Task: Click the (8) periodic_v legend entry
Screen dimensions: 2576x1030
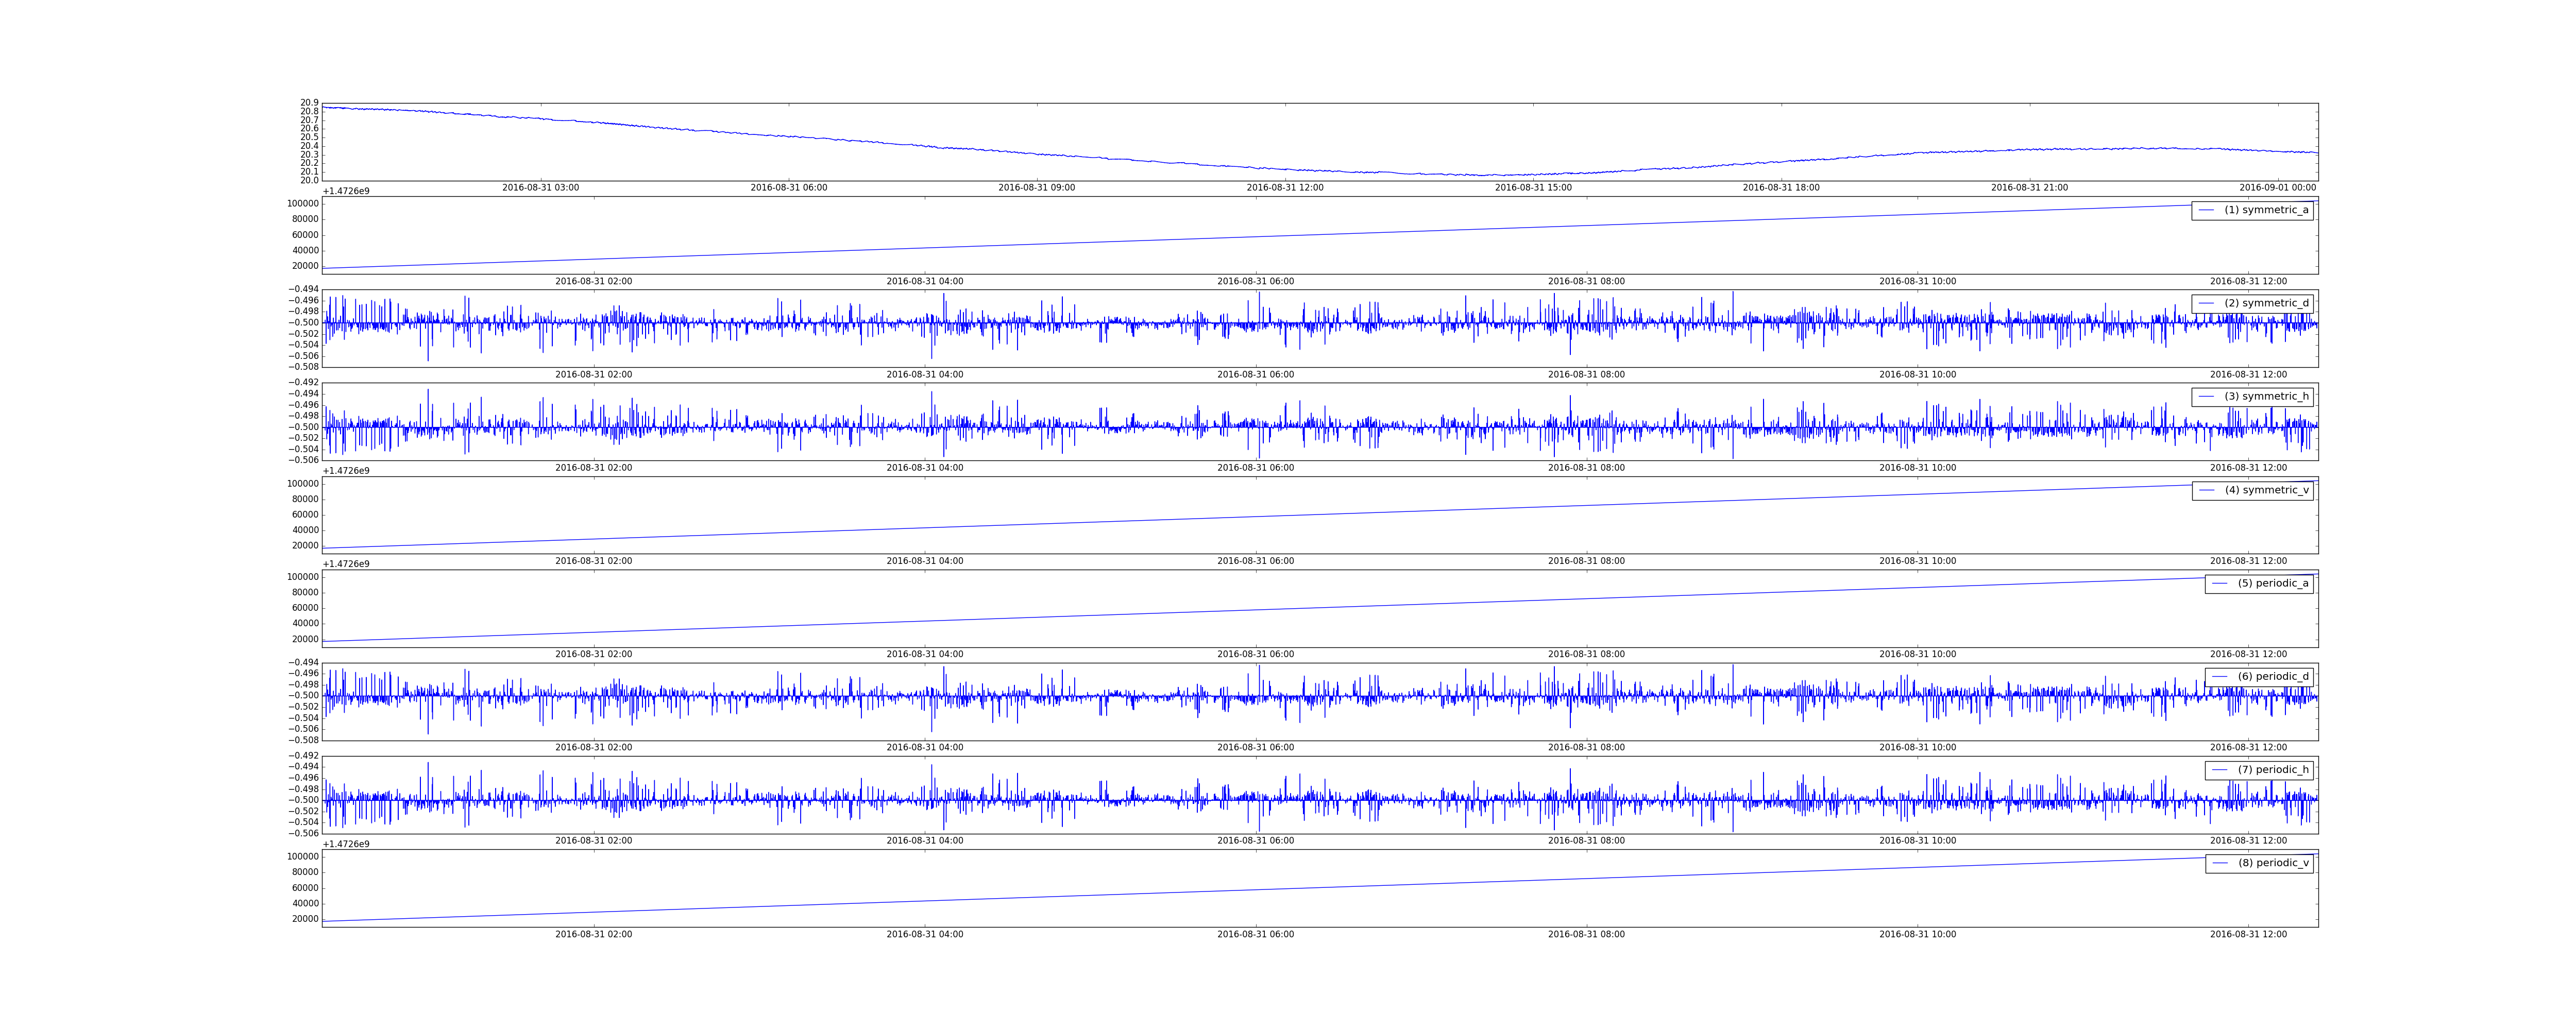Action: (2259, 863)
